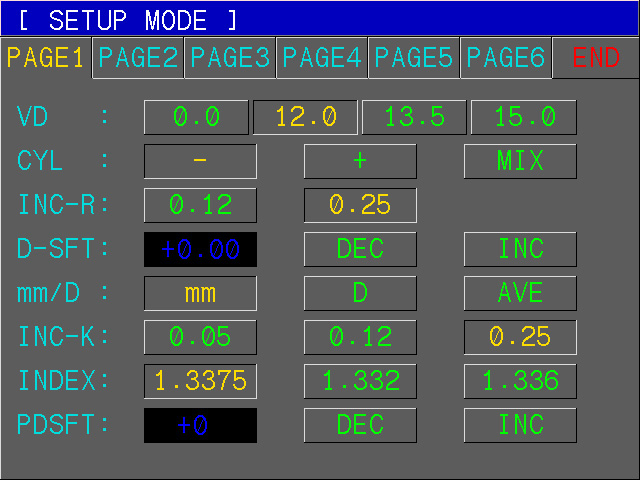Image resolution: width=640 pixels, height=480 pixels.
Task: Open the PAGE2 tab
Action: point(138,58)
